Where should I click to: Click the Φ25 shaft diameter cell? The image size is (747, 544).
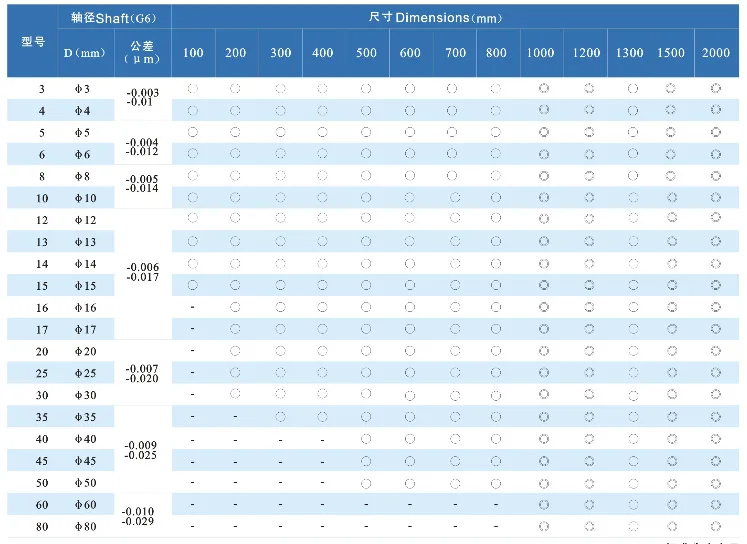[x=85, y=373]
